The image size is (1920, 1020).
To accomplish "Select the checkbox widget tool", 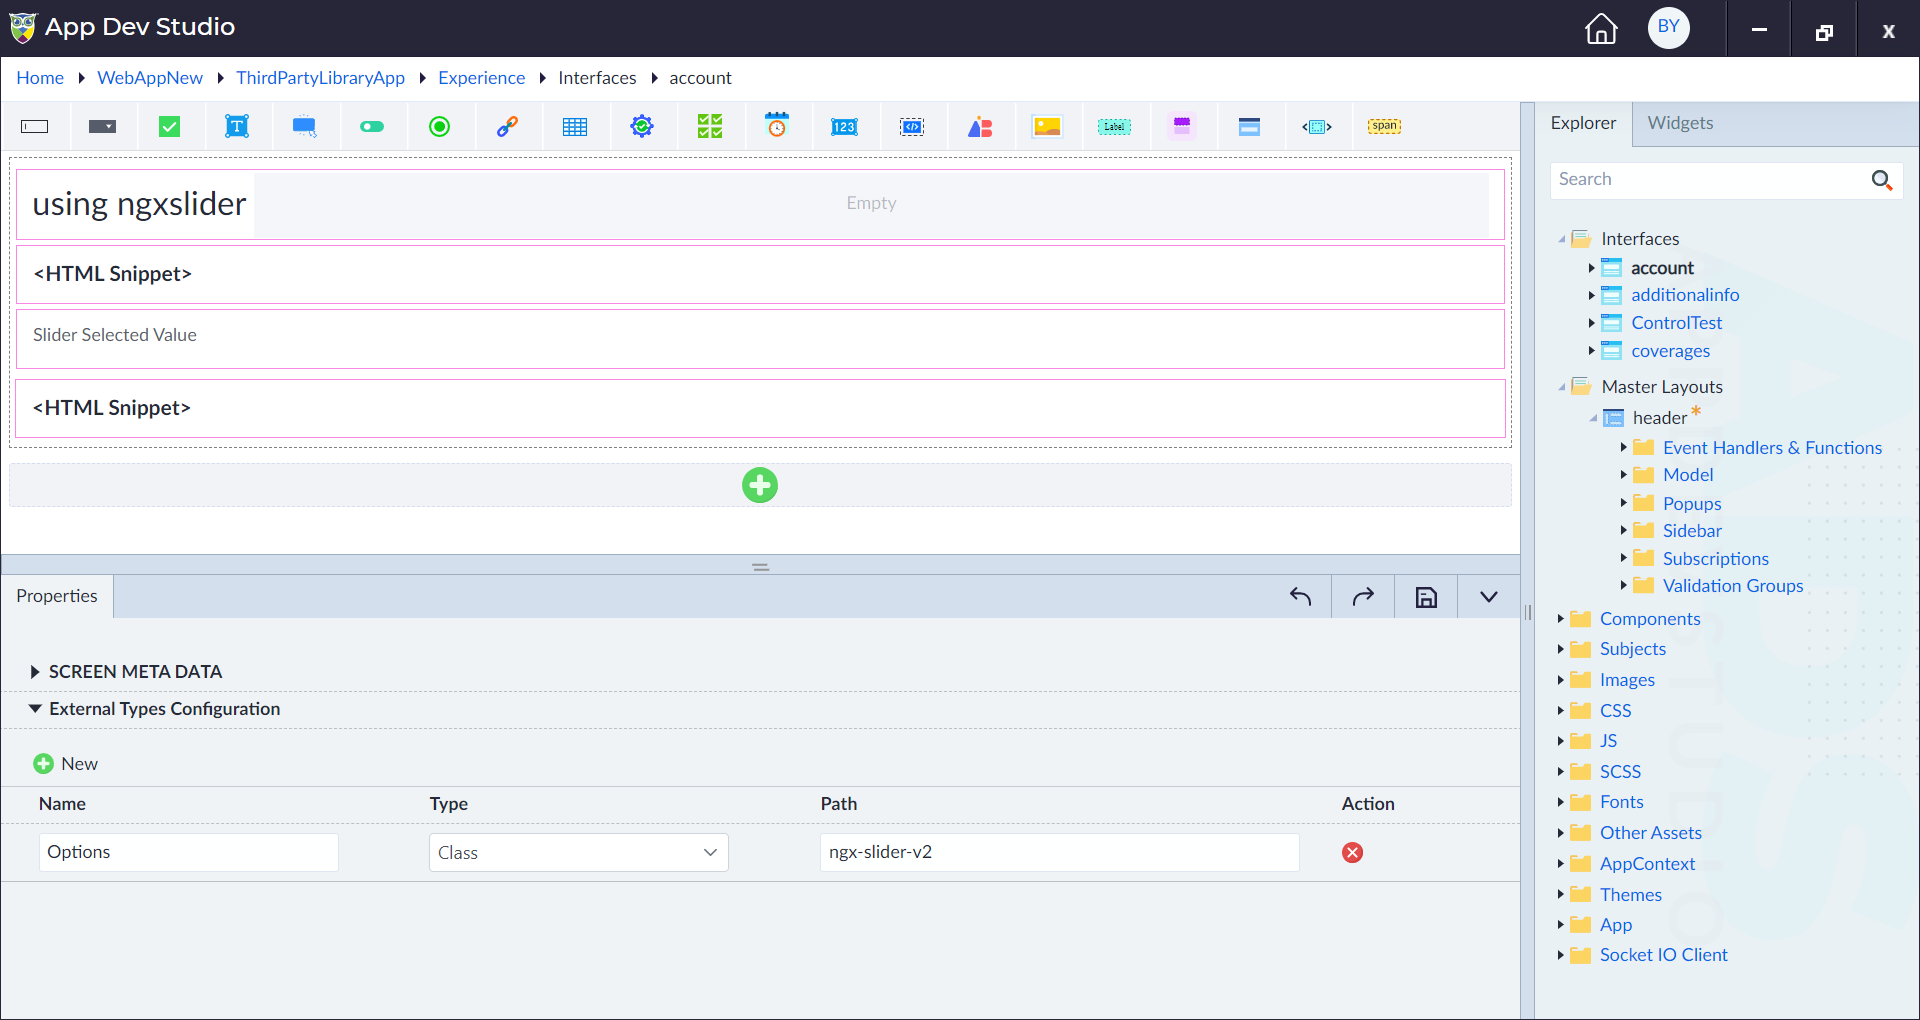I will click(170, 127).
